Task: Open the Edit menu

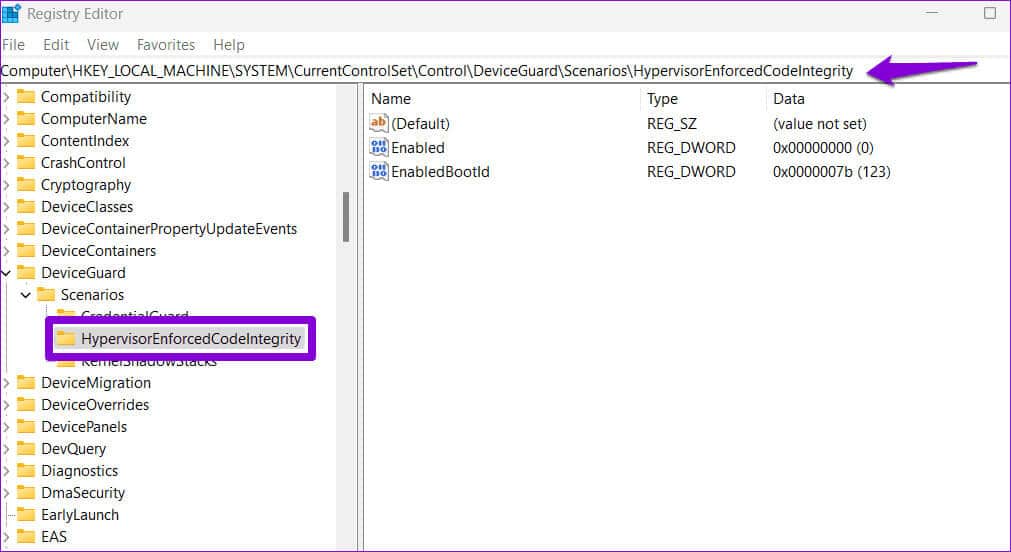Action: pos(56,44)
